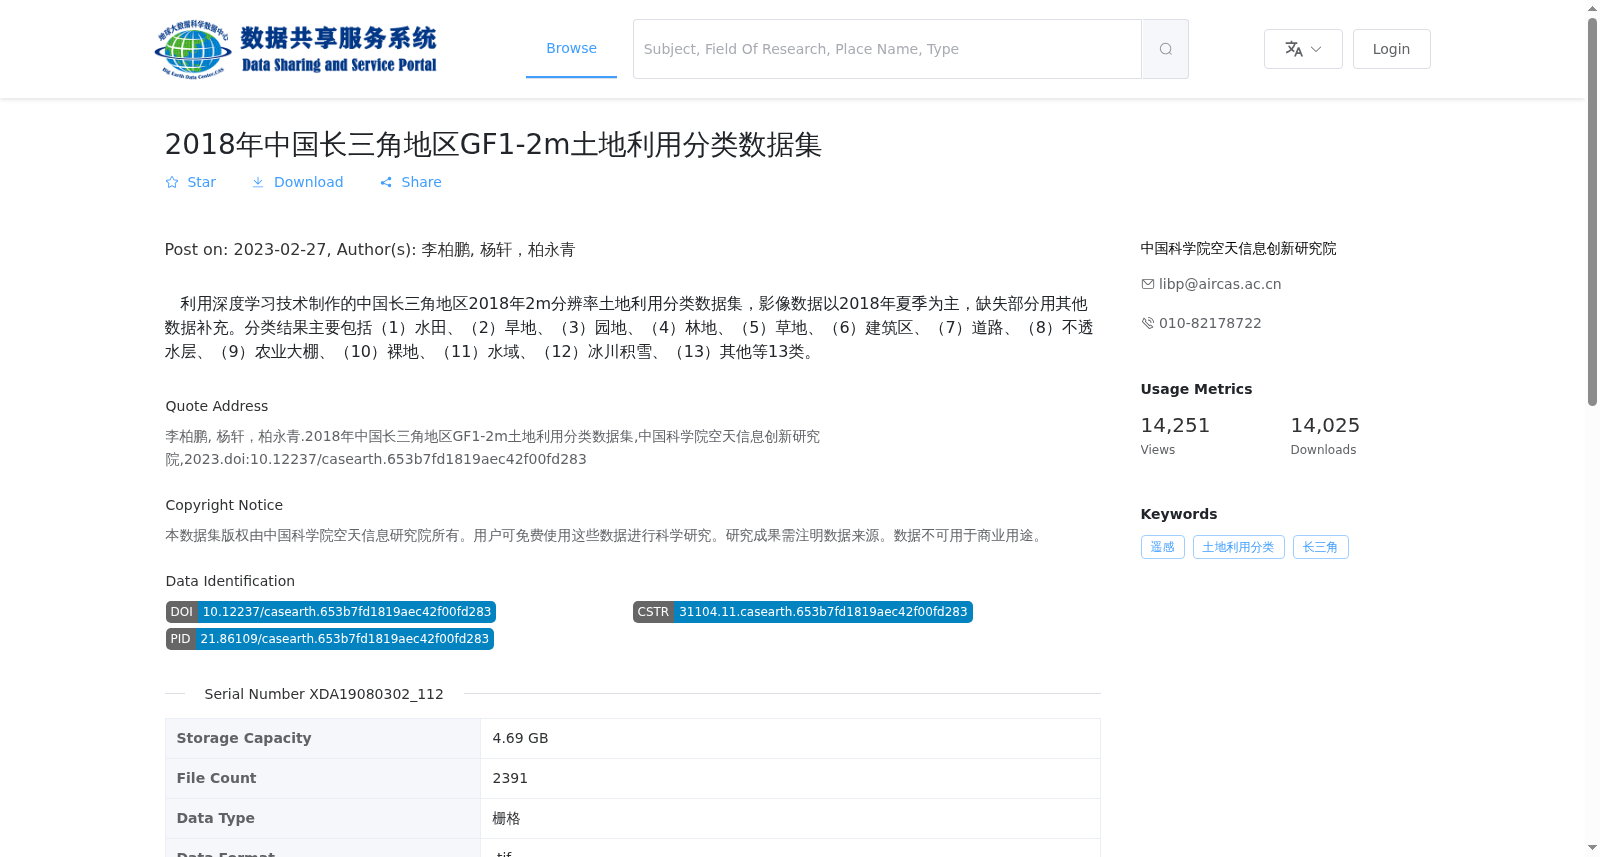Click the scrollbar up arrow
Image resolution: width=1600 pixels, height=857 pixels.
[x=1592, y=8]
